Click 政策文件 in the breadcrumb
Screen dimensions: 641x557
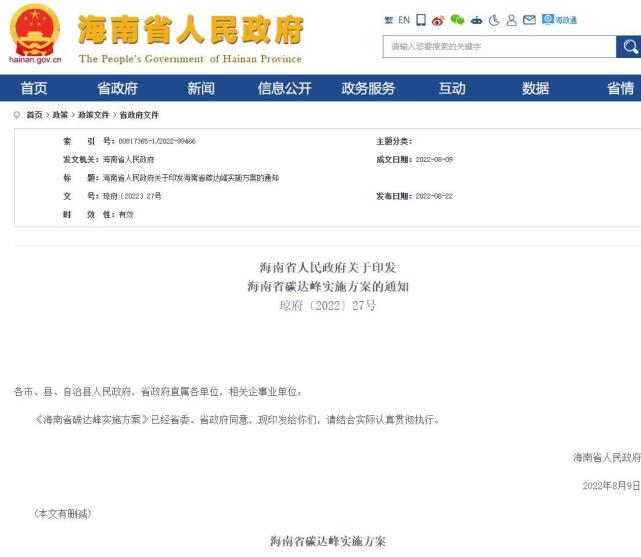tap(93, 115)
